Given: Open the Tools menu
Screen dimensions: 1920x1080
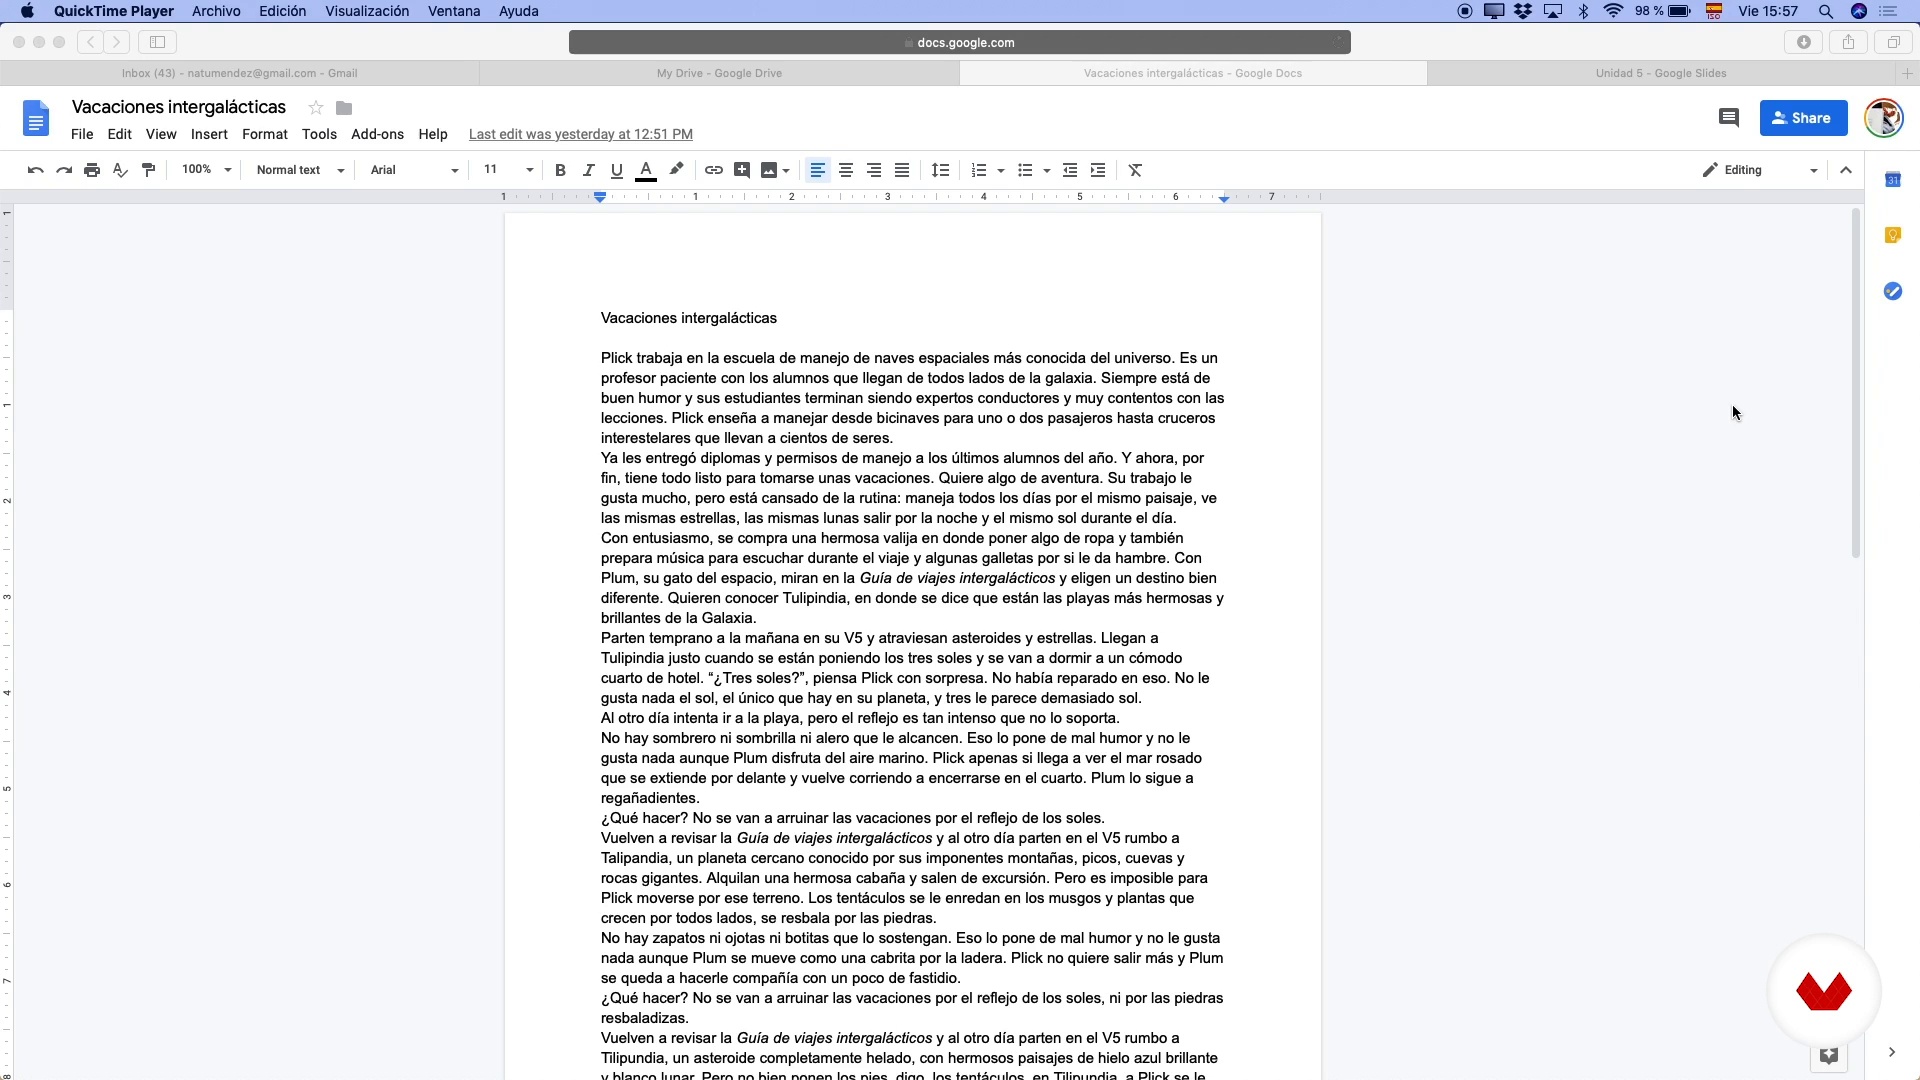Looking at the screenshot, I should click(x=320, y=134).
